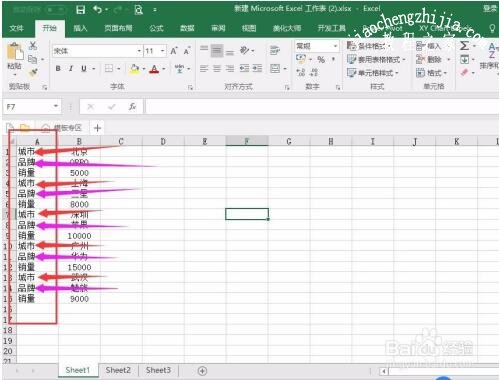499x380 pixels.
Task: Toggle the Middle Align icon
Action: pyautogui.click(x=217, y=50)
